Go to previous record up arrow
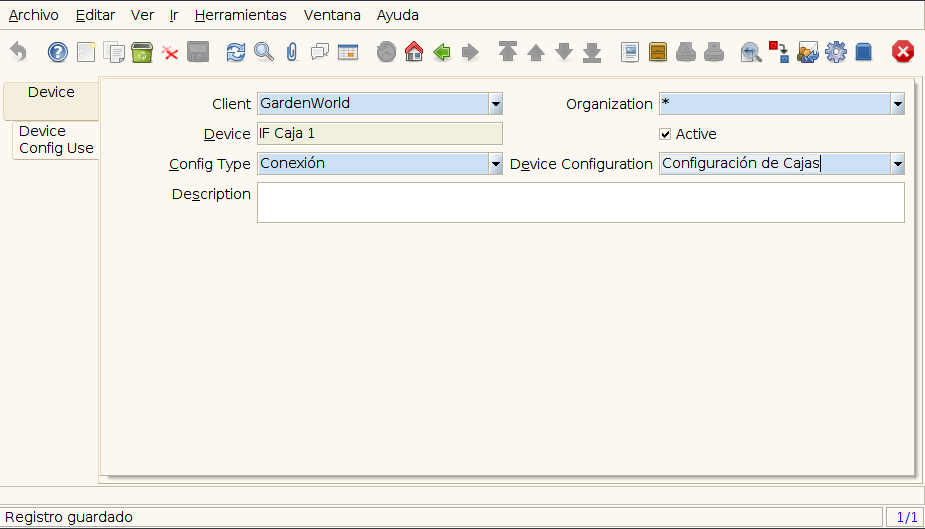 [536, 52]
